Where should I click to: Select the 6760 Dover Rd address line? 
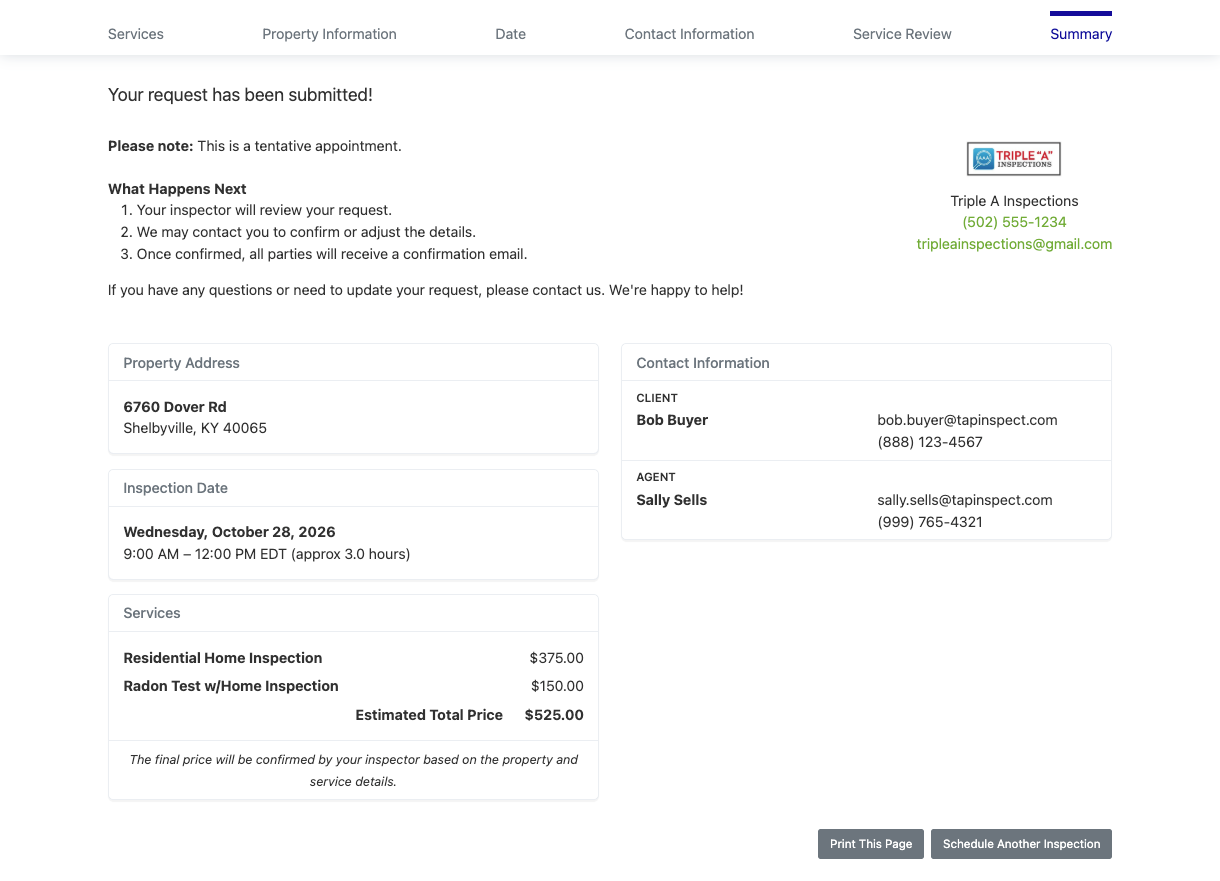coord(175,407)
